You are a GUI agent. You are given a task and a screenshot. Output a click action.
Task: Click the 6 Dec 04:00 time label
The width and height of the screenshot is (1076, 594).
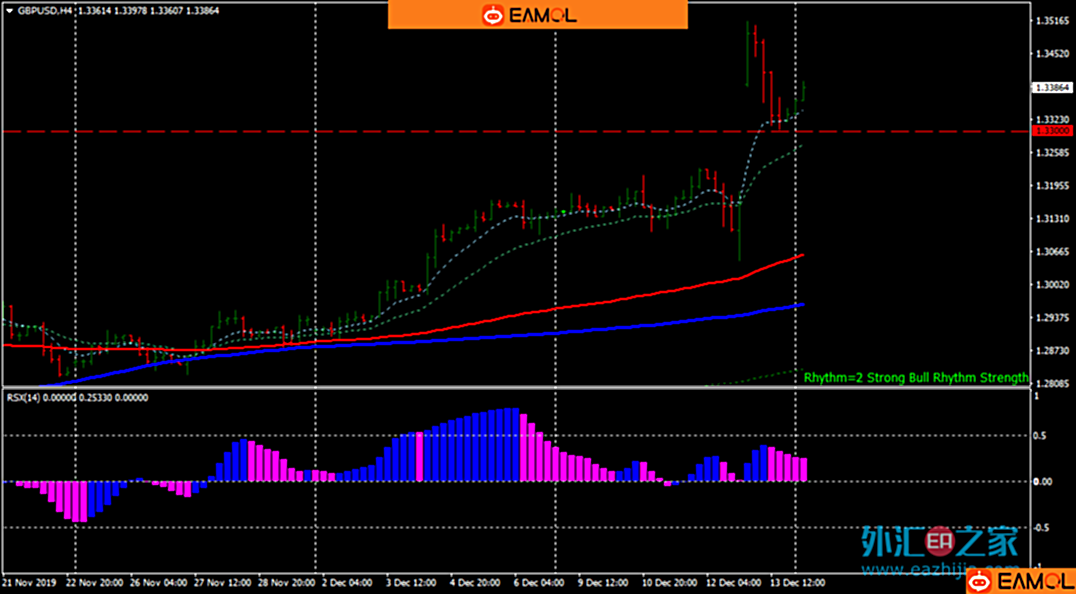(535, 581)
